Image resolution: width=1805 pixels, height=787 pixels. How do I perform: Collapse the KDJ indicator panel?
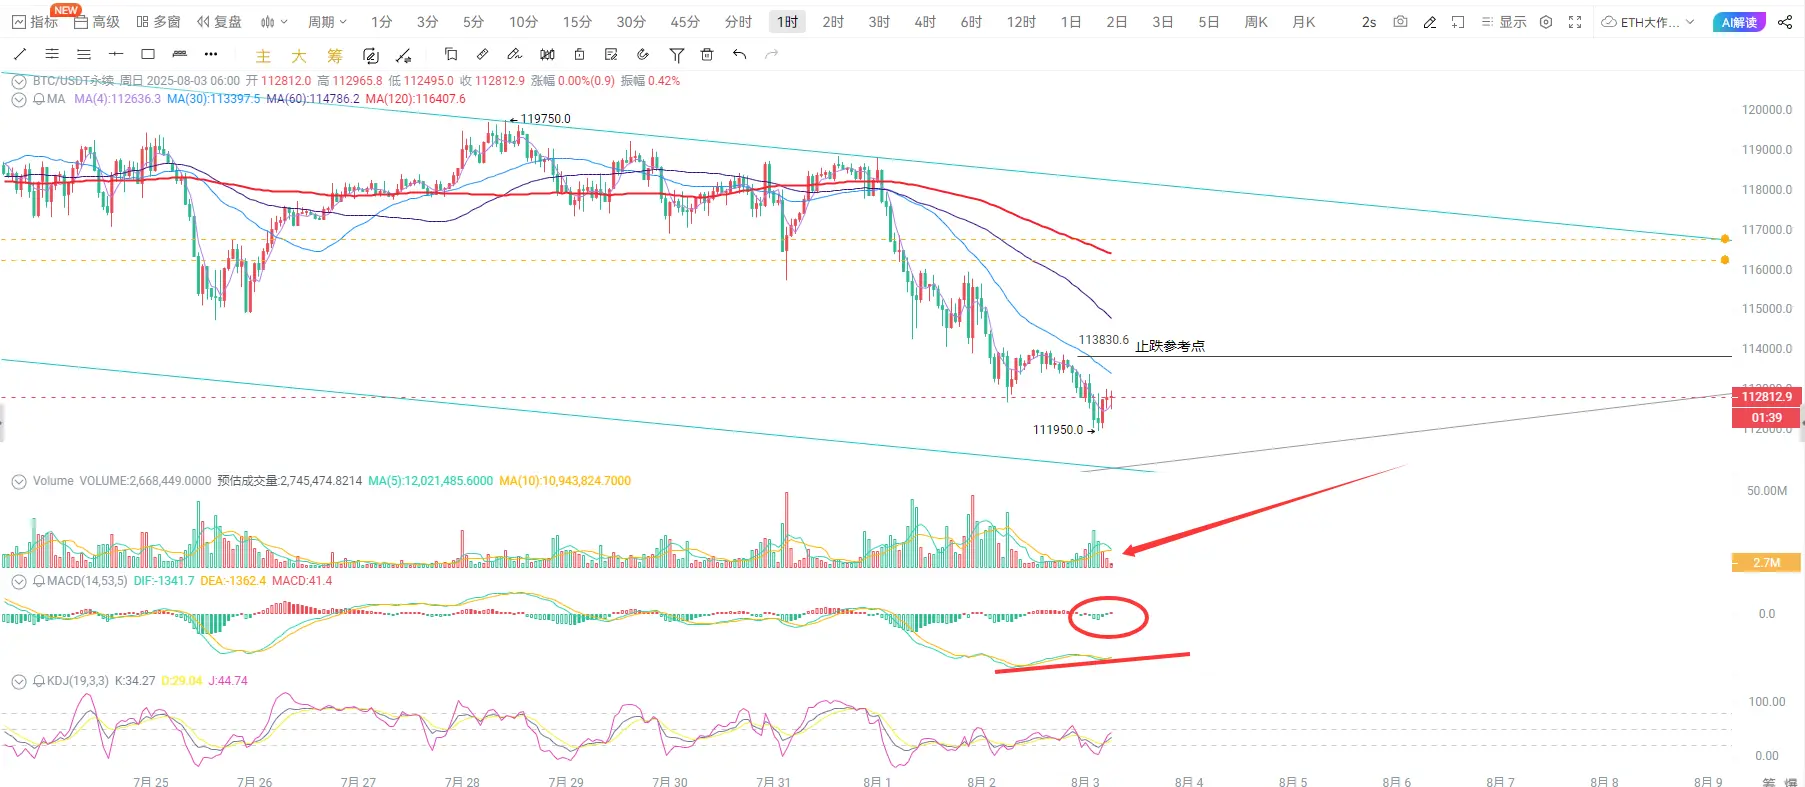(x=18, y=681)
